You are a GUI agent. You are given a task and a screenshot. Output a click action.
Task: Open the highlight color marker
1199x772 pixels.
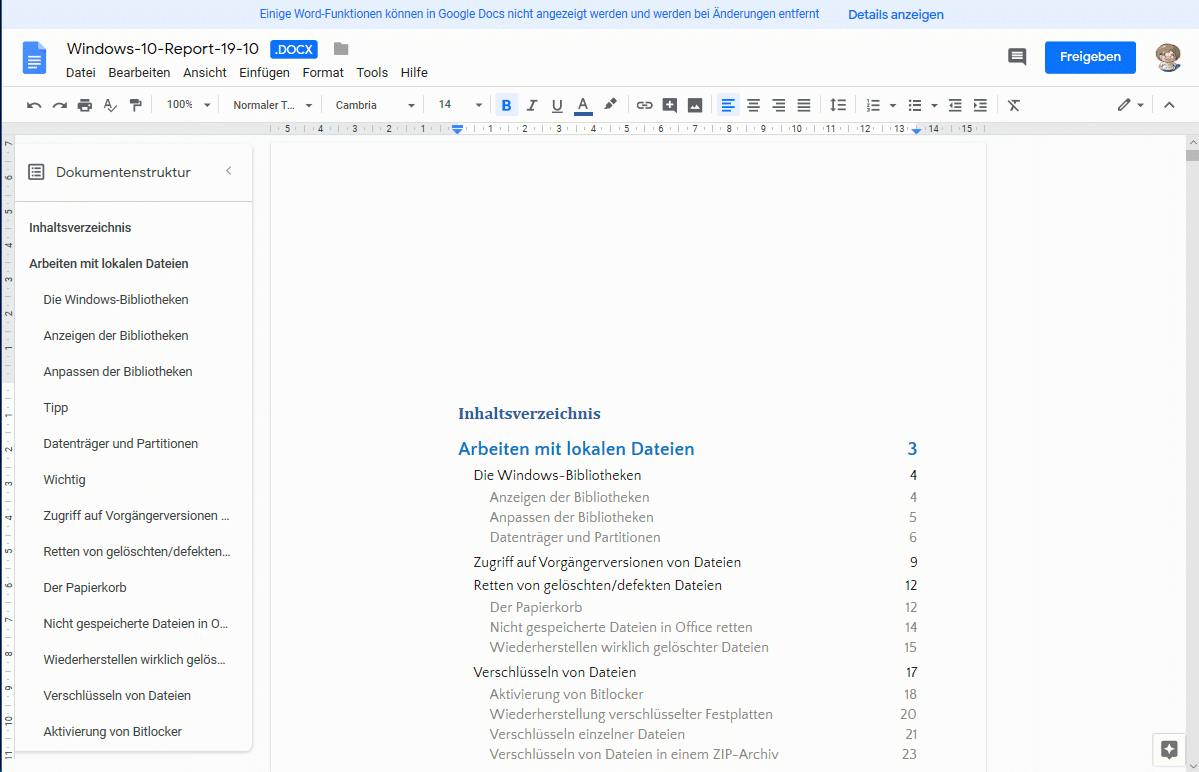610,105
